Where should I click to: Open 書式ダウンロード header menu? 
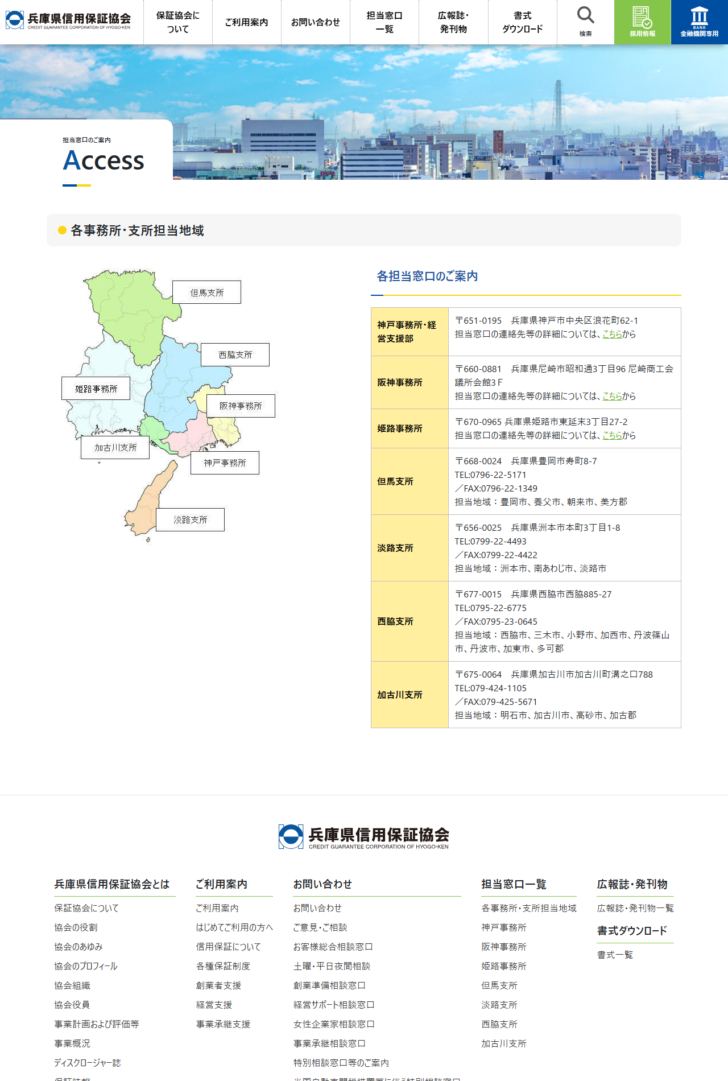click(x=522, y=22)
